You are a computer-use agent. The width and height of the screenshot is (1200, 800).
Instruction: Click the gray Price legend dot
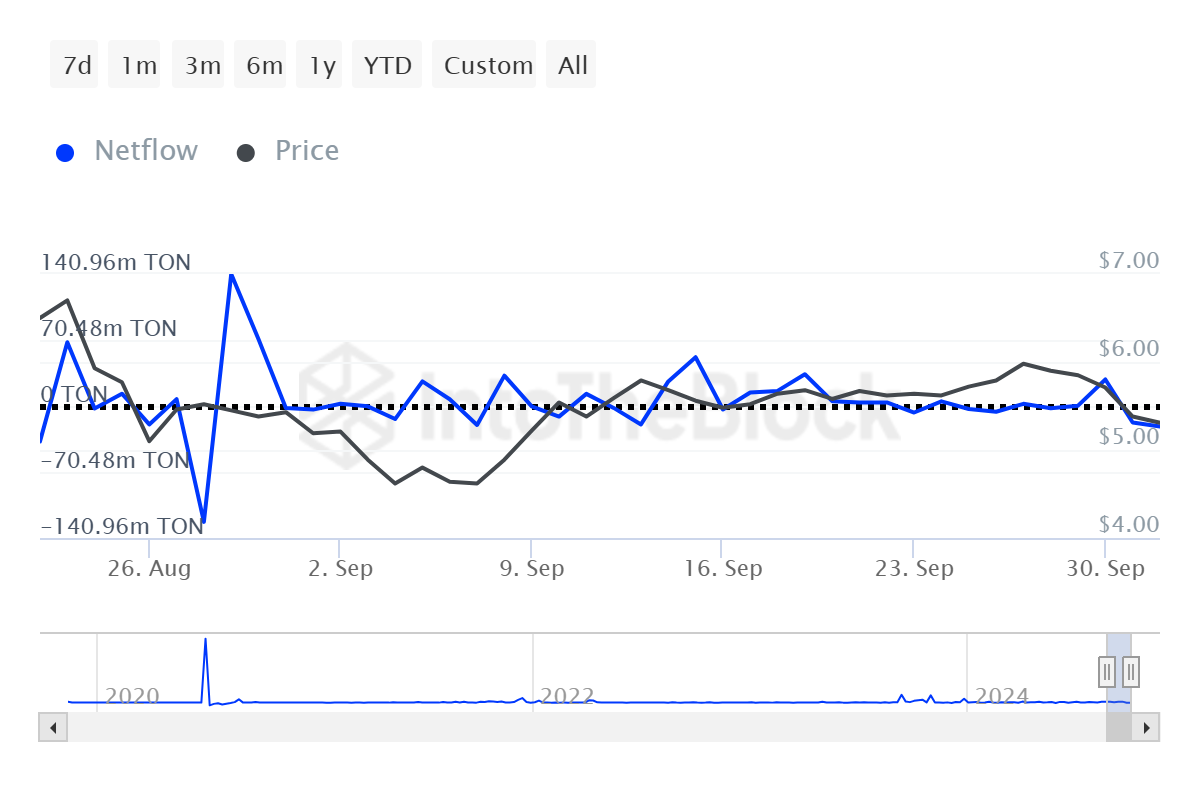[246, 153]
